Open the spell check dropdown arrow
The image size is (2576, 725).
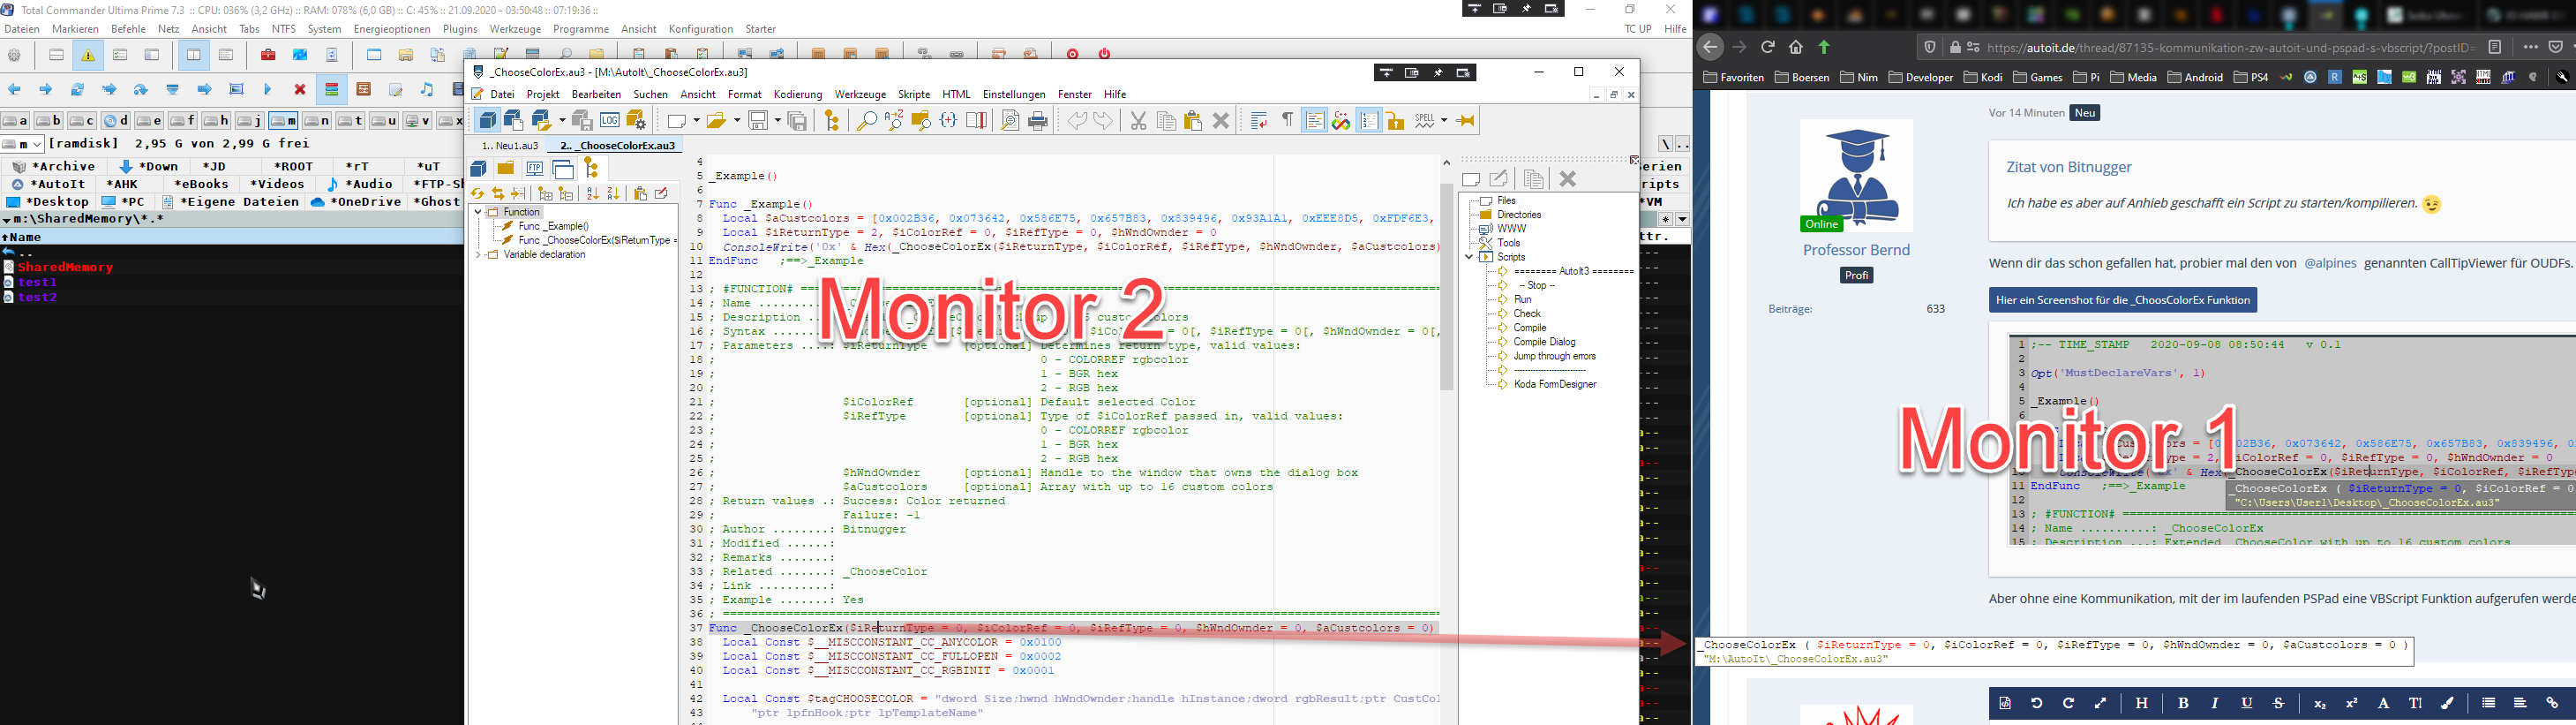pos(1443,121)
